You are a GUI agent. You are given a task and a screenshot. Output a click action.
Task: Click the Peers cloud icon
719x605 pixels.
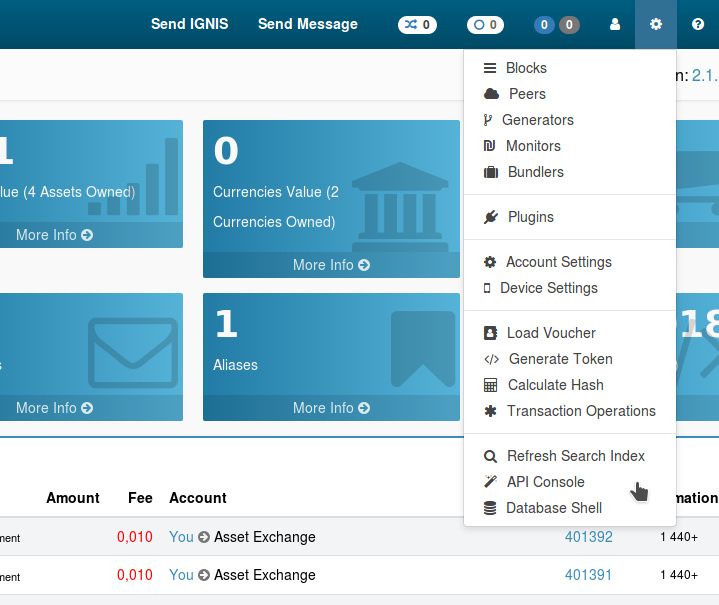[x=491, y=94]
